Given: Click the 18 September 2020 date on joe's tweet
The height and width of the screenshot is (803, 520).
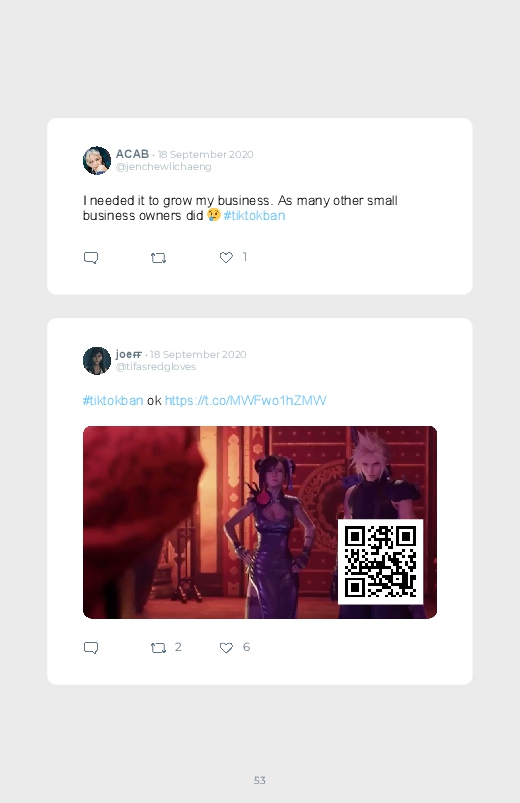Looking at the screenshot, I should 198,354.
